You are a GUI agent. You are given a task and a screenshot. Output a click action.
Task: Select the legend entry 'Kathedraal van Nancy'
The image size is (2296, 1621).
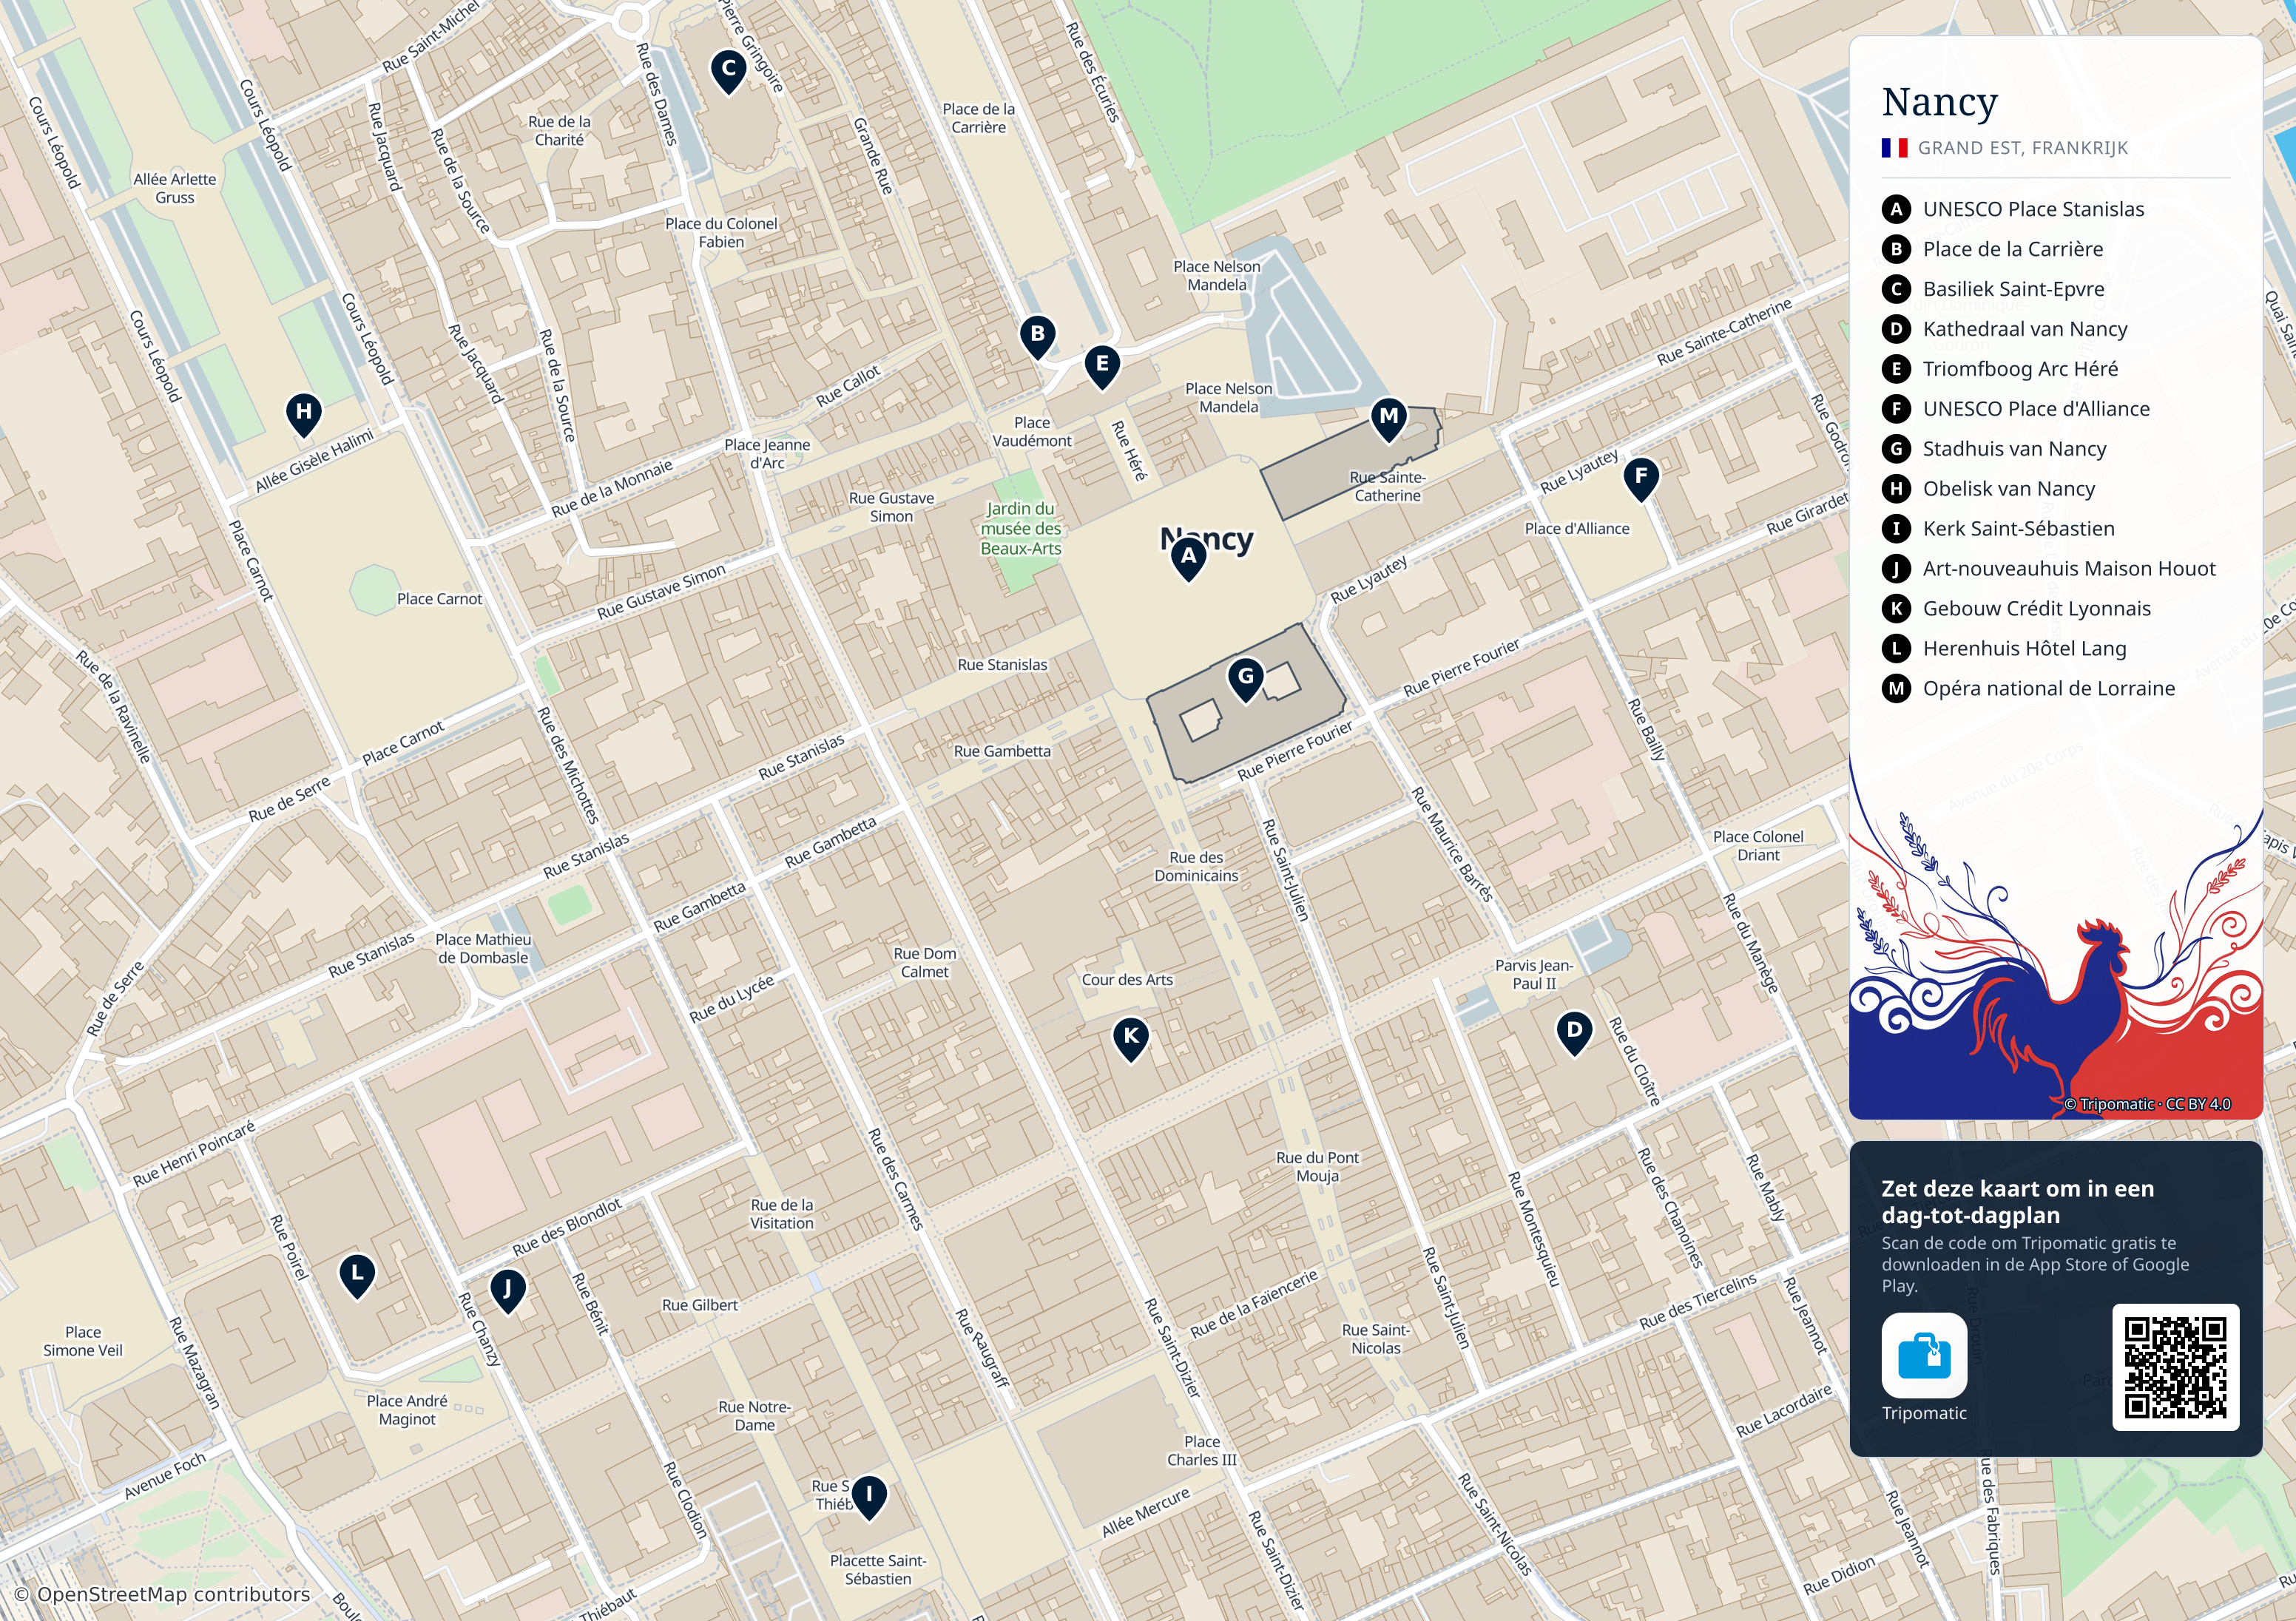pos(2025,329)
